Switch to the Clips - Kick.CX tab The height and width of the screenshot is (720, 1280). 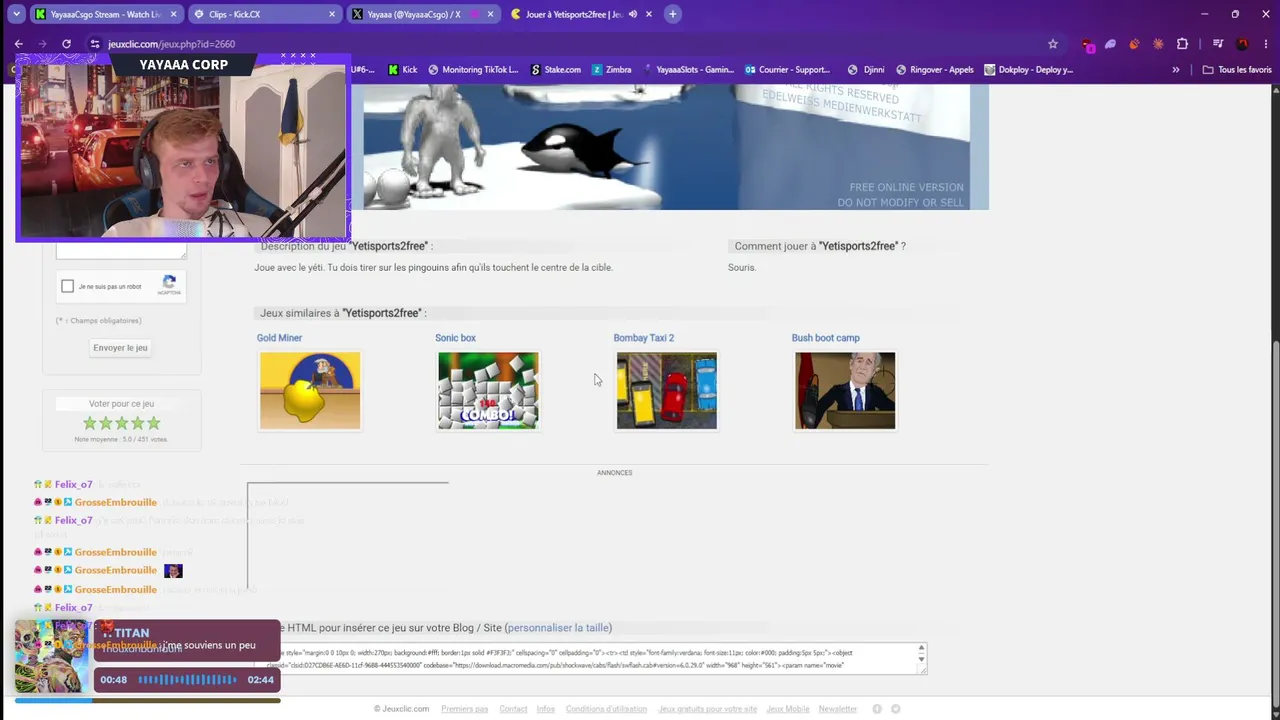(264, 14)
